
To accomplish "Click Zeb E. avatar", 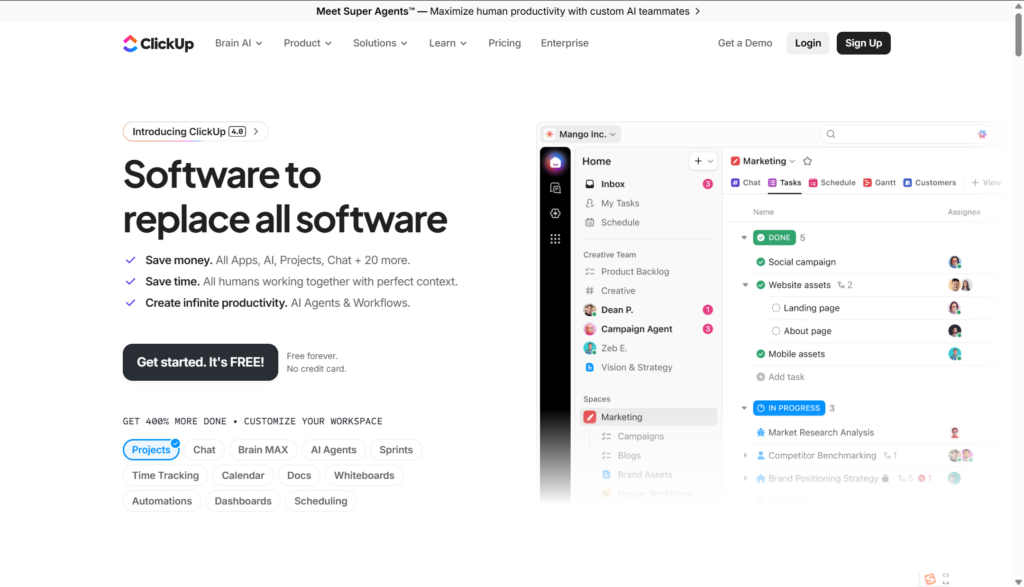I will pyautogui.click(x=590, y=348).
